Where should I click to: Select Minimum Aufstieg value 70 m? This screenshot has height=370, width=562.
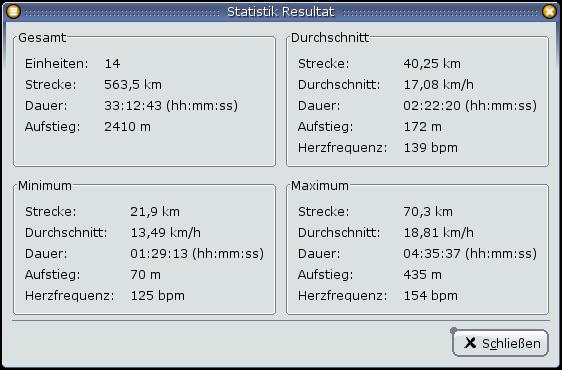(x=146, y=275)
